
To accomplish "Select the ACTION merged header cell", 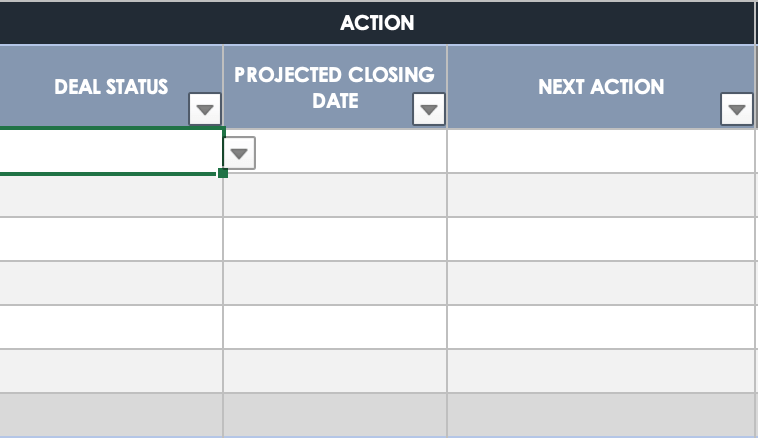I will [x=377, y=22].
